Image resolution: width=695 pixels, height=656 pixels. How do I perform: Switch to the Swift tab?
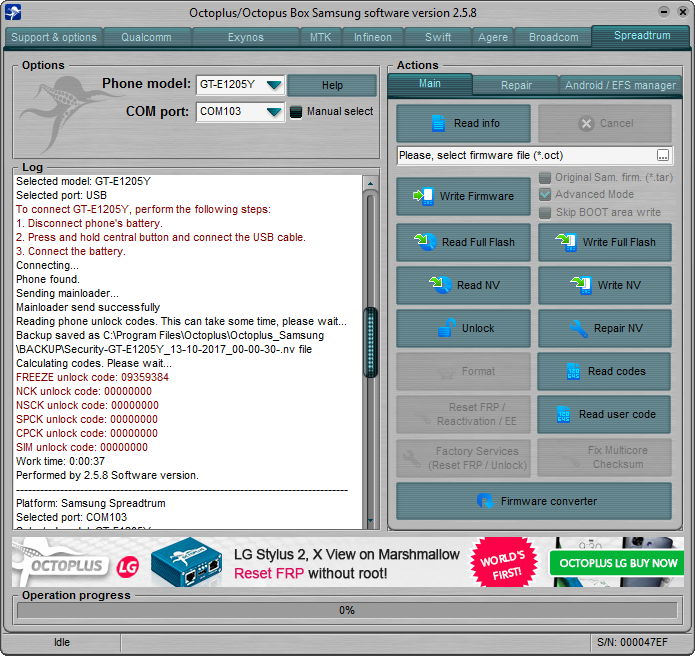click(x=438, y=37)
